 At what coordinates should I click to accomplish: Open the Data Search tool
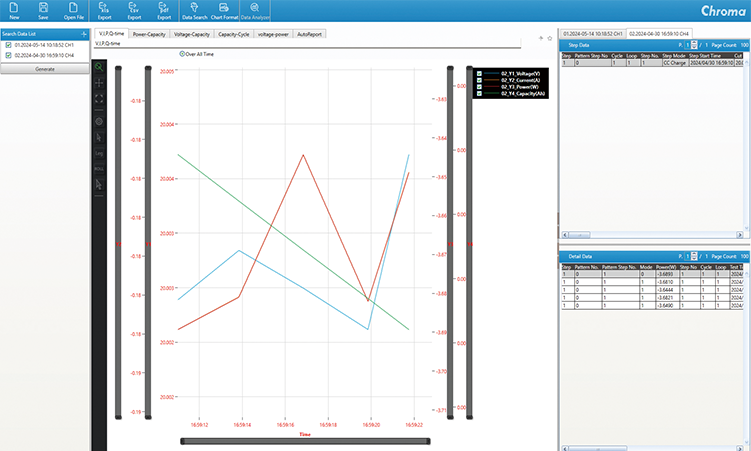click(194, 10)
